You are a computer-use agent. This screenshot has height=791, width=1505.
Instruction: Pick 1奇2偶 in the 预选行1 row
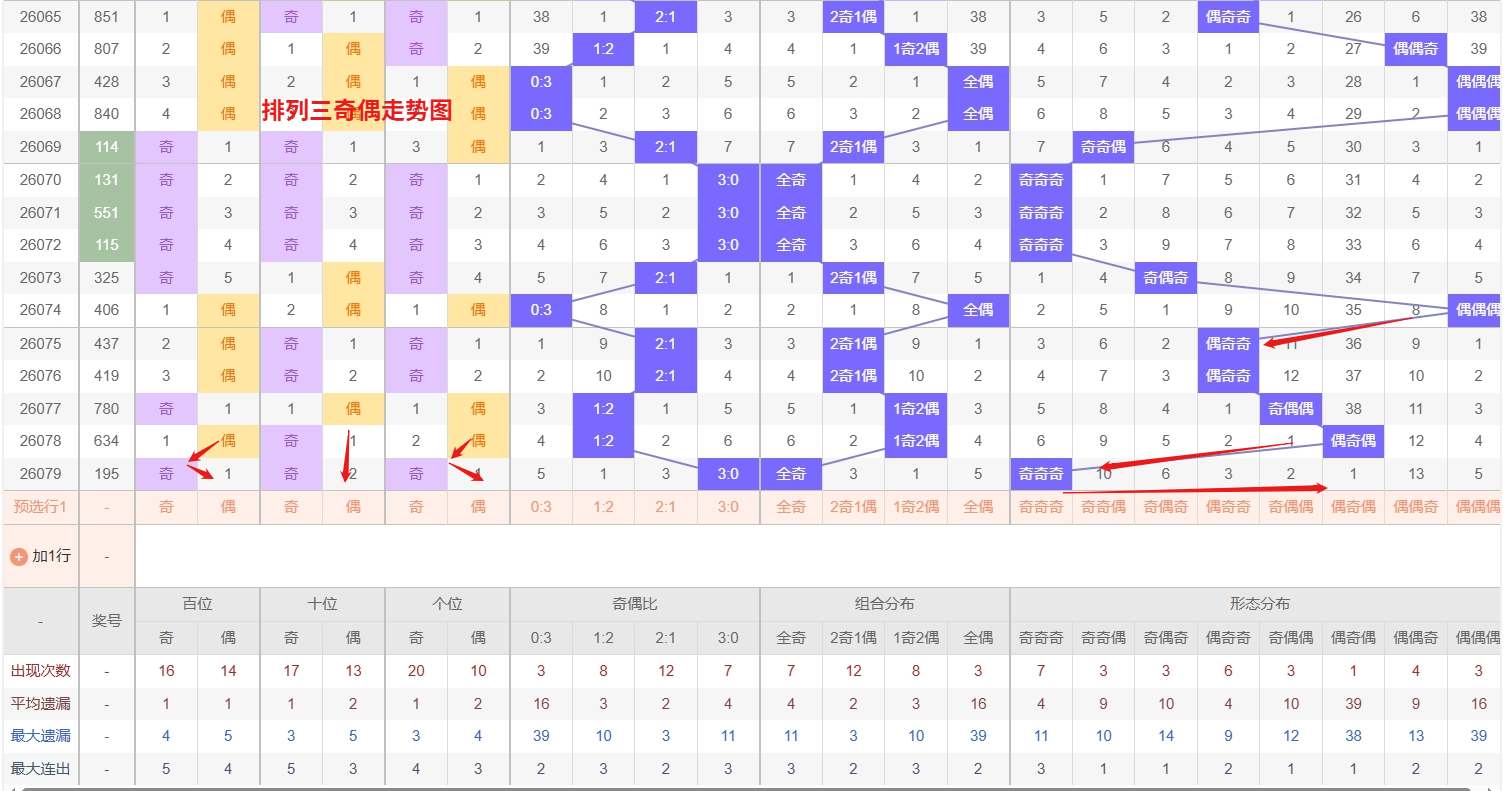916,507
